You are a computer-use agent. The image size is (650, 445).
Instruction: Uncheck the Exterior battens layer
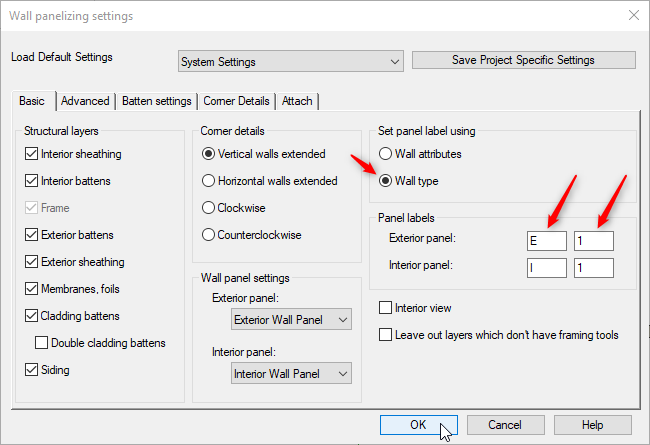click(32, 236)
